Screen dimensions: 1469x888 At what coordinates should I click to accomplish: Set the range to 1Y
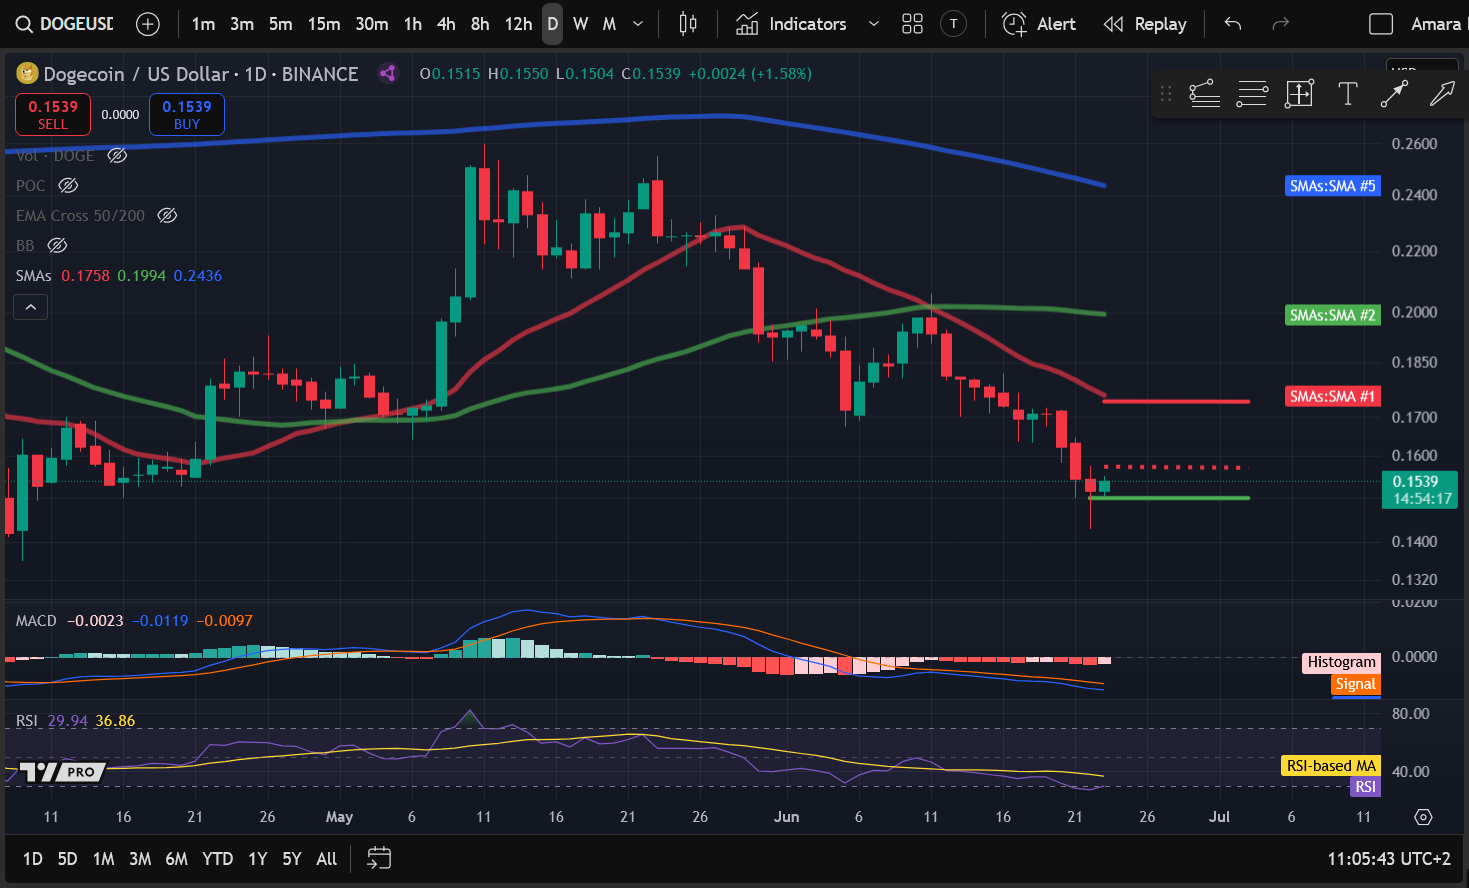coord(258,858)
